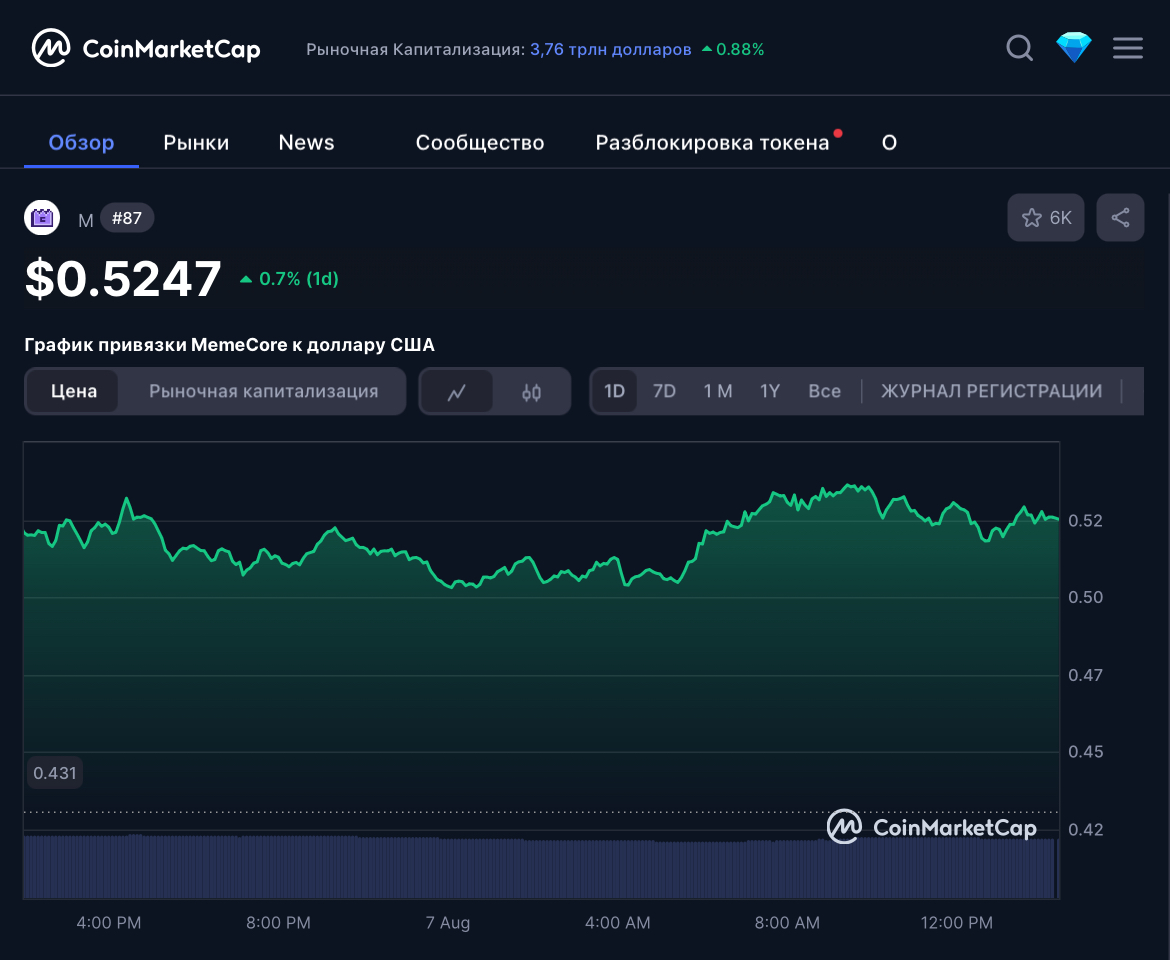
Task: Open the Обзор tab
Action: tap(81, 142)
